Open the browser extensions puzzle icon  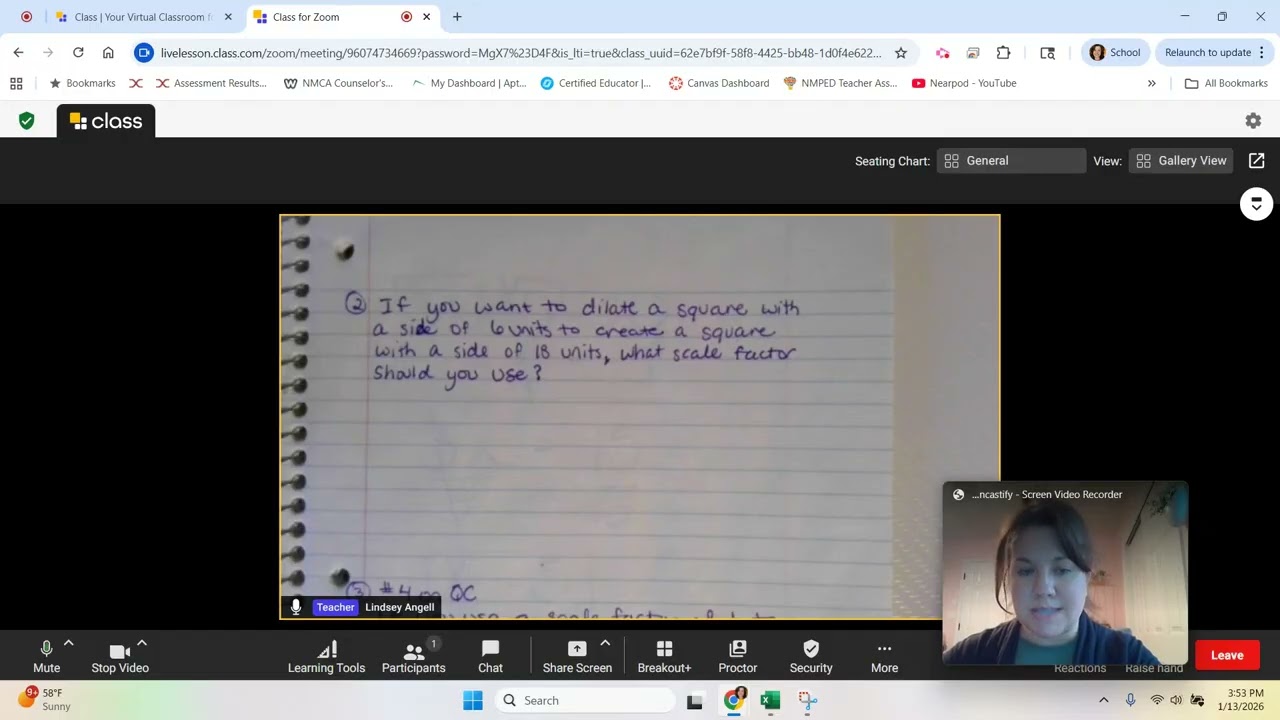(x=1004, y=53)
